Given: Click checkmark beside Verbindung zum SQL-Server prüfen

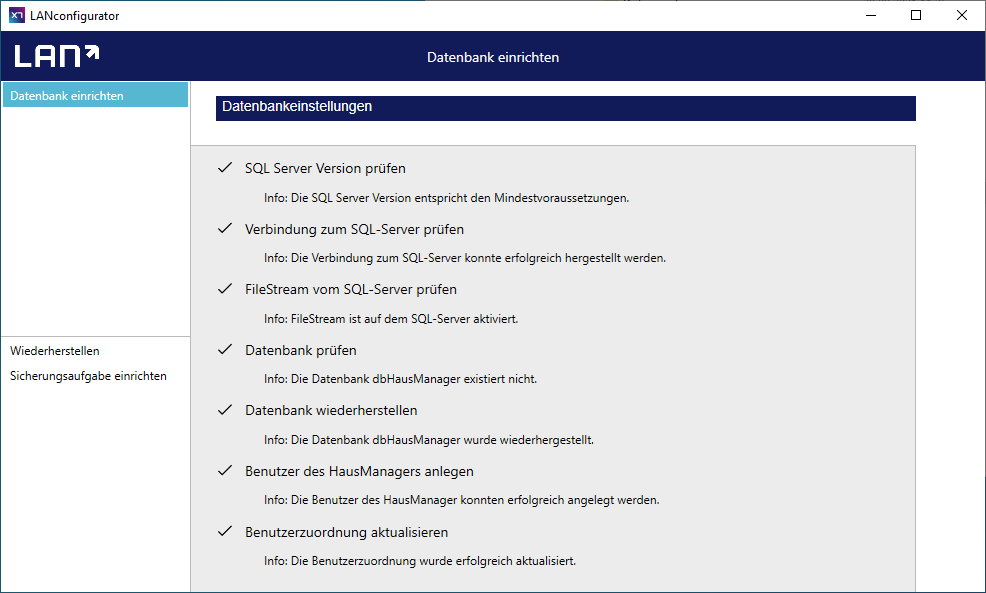Looking at the screenshot, I should click(x=225, y=229).
